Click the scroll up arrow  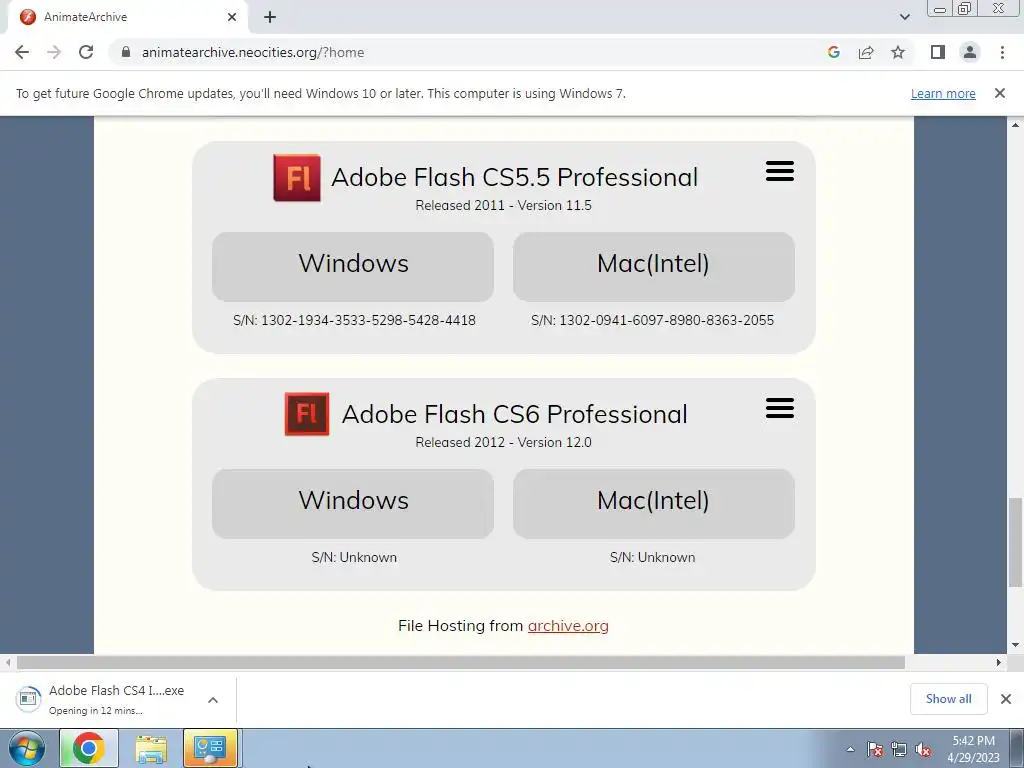[1015, 124]
